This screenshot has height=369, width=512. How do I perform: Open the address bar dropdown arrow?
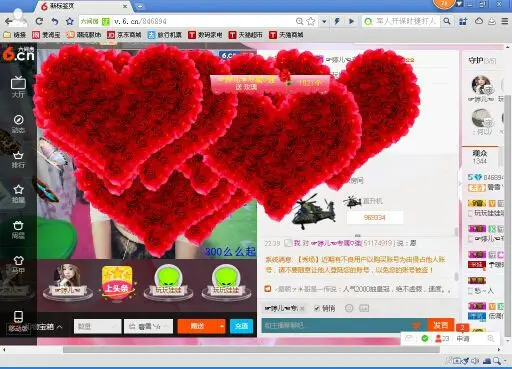pos(324,21)
